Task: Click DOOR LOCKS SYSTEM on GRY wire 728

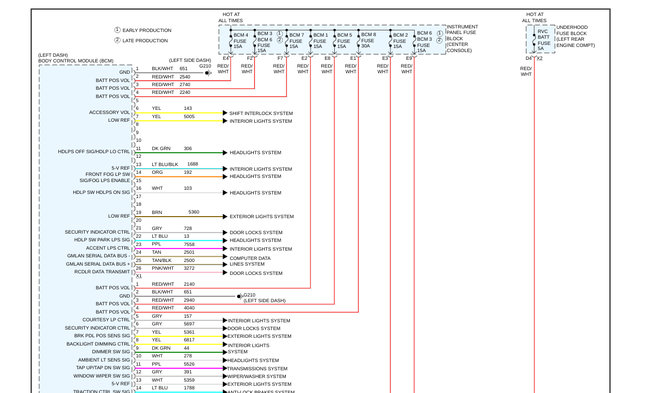Action: 256,233
